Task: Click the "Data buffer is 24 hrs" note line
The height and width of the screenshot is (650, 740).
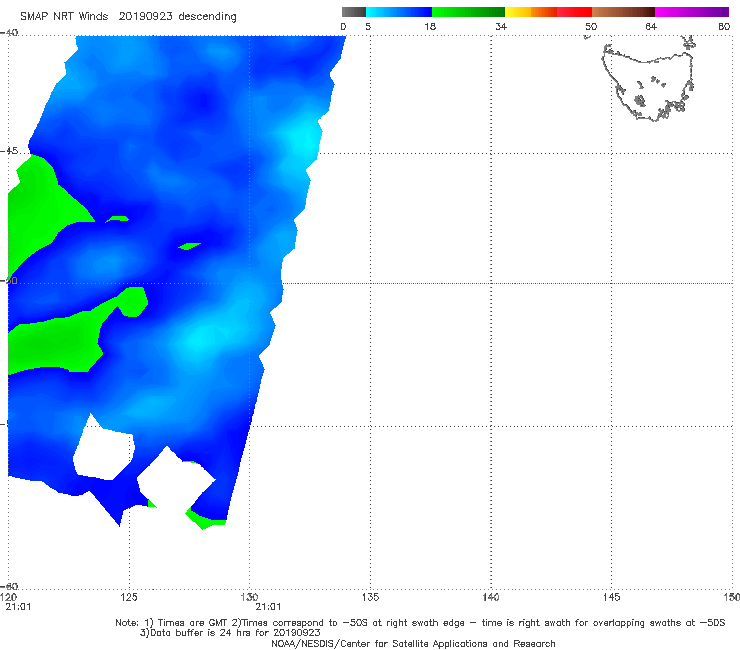Action: point(230,633)
